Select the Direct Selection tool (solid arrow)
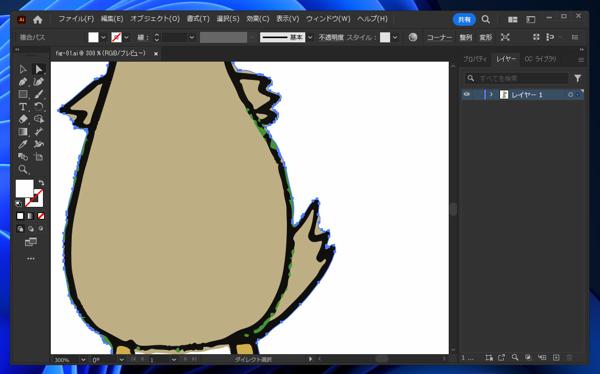Screen dimensions: 600x374 (x=39, y=69)
